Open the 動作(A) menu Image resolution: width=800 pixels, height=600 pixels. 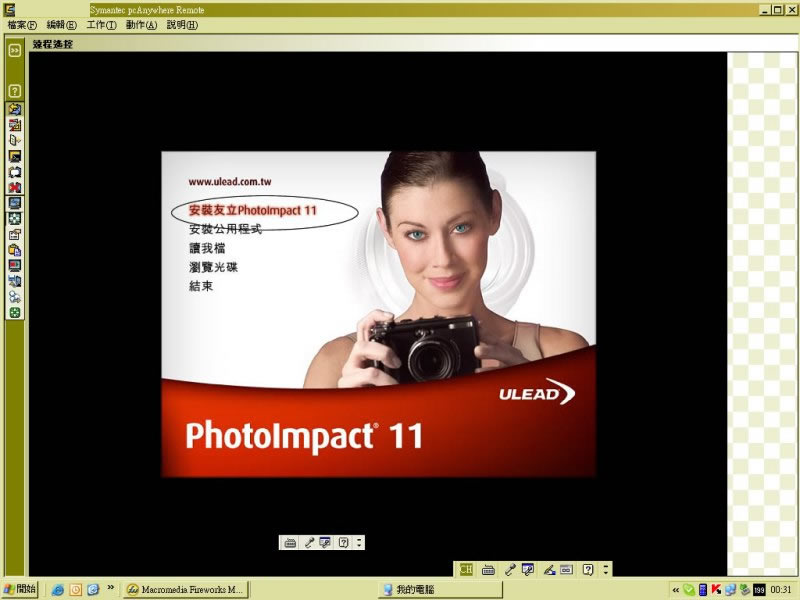(141, 25)
